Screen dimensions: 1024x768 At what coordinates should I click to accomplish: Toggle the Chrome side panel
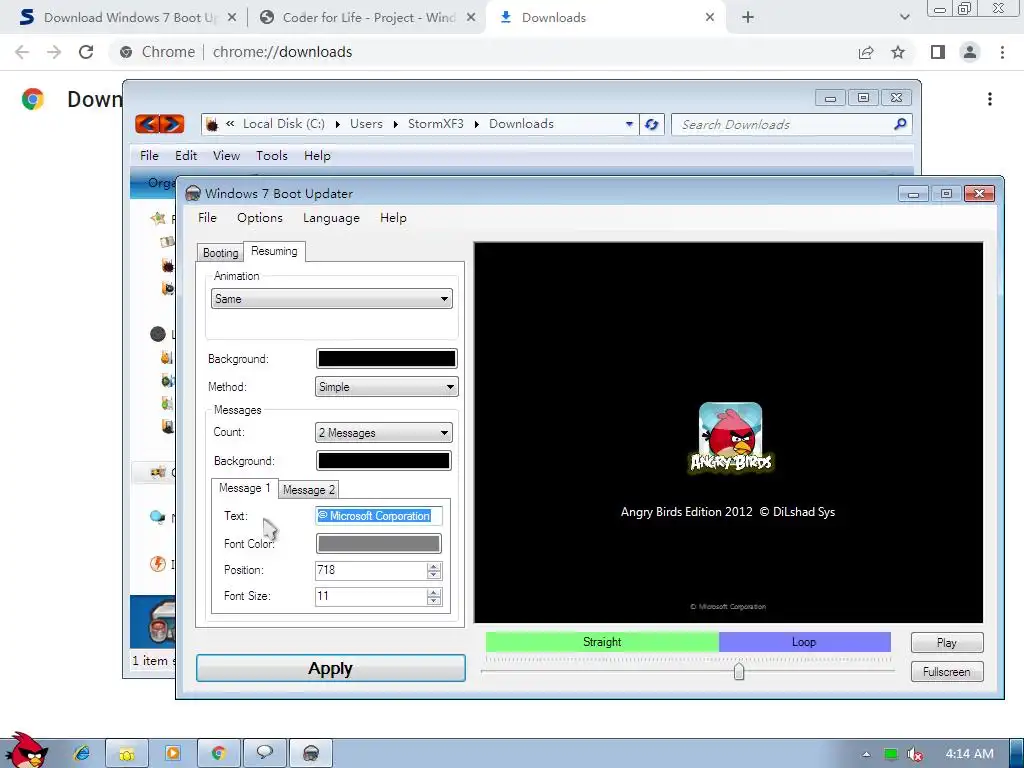[x=938, y=52]
